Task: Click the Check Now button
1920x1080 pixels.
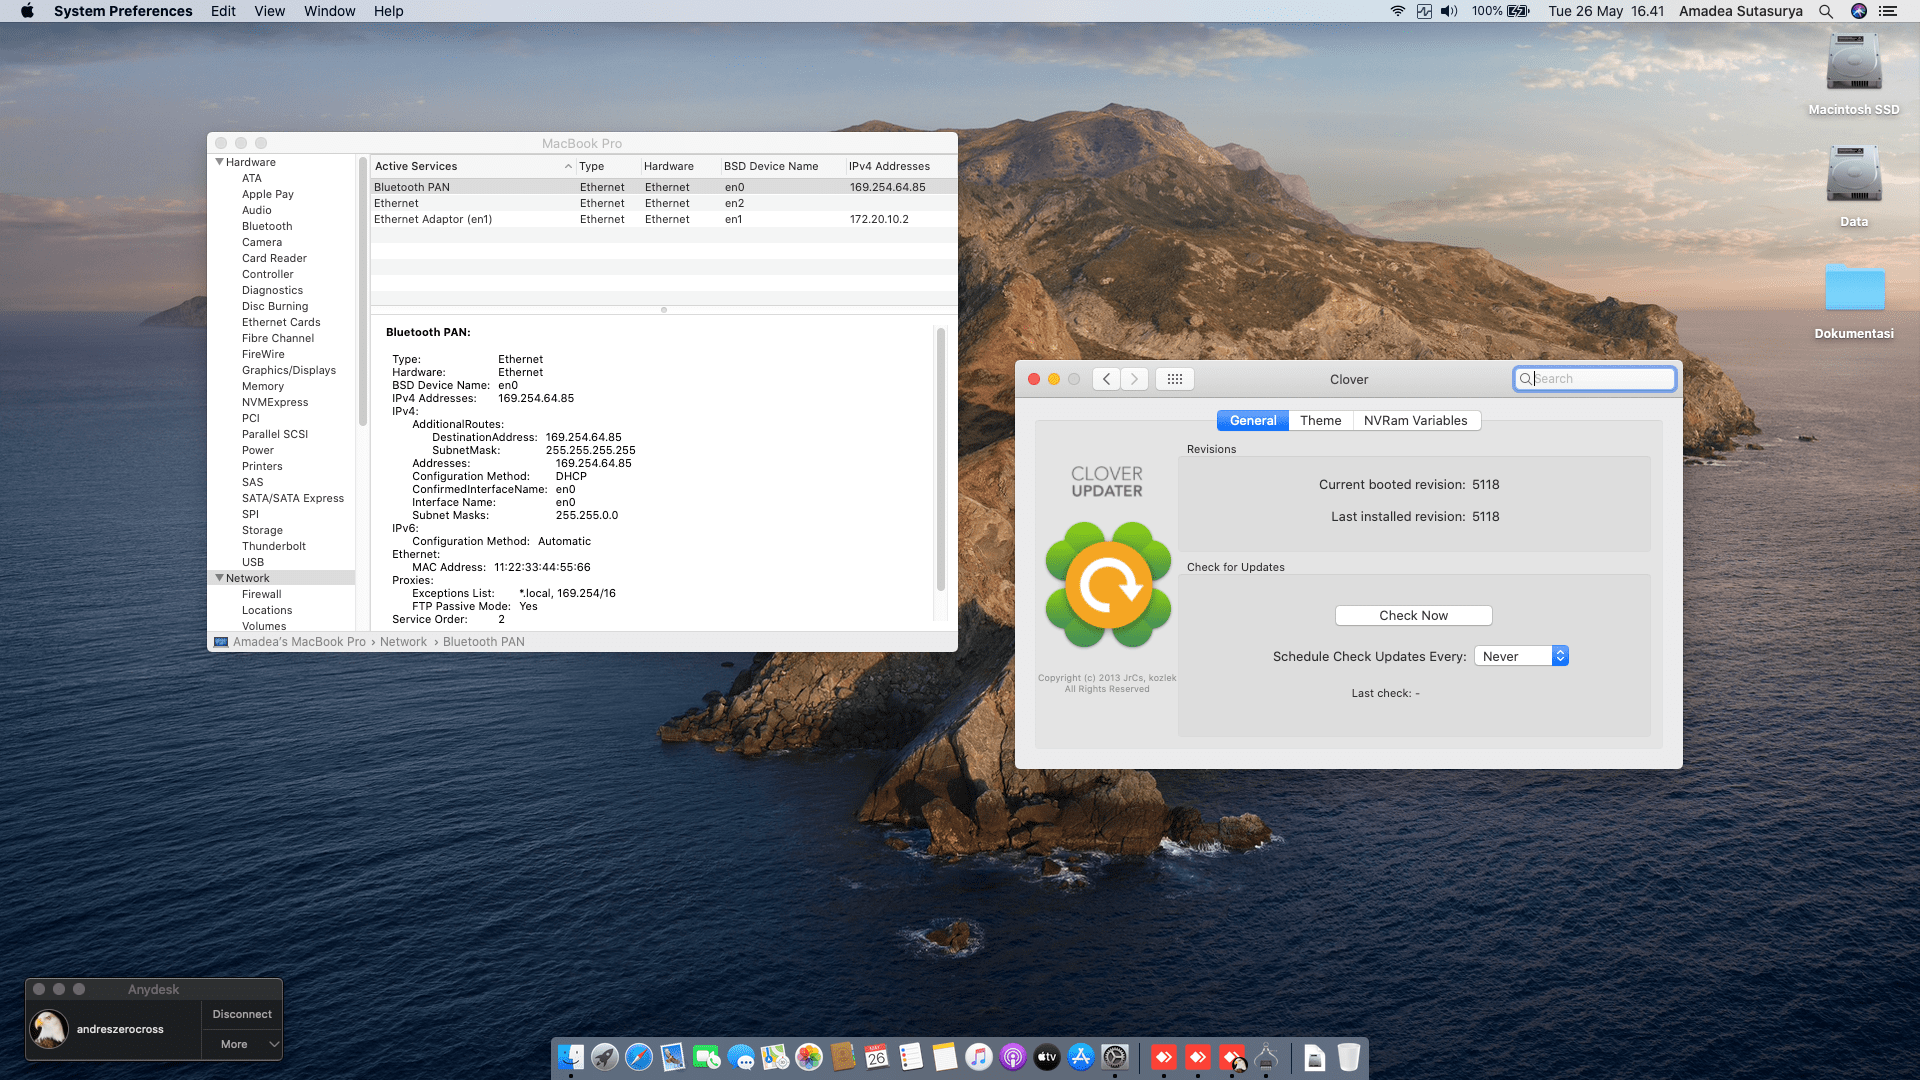Action: [1413, 616]
